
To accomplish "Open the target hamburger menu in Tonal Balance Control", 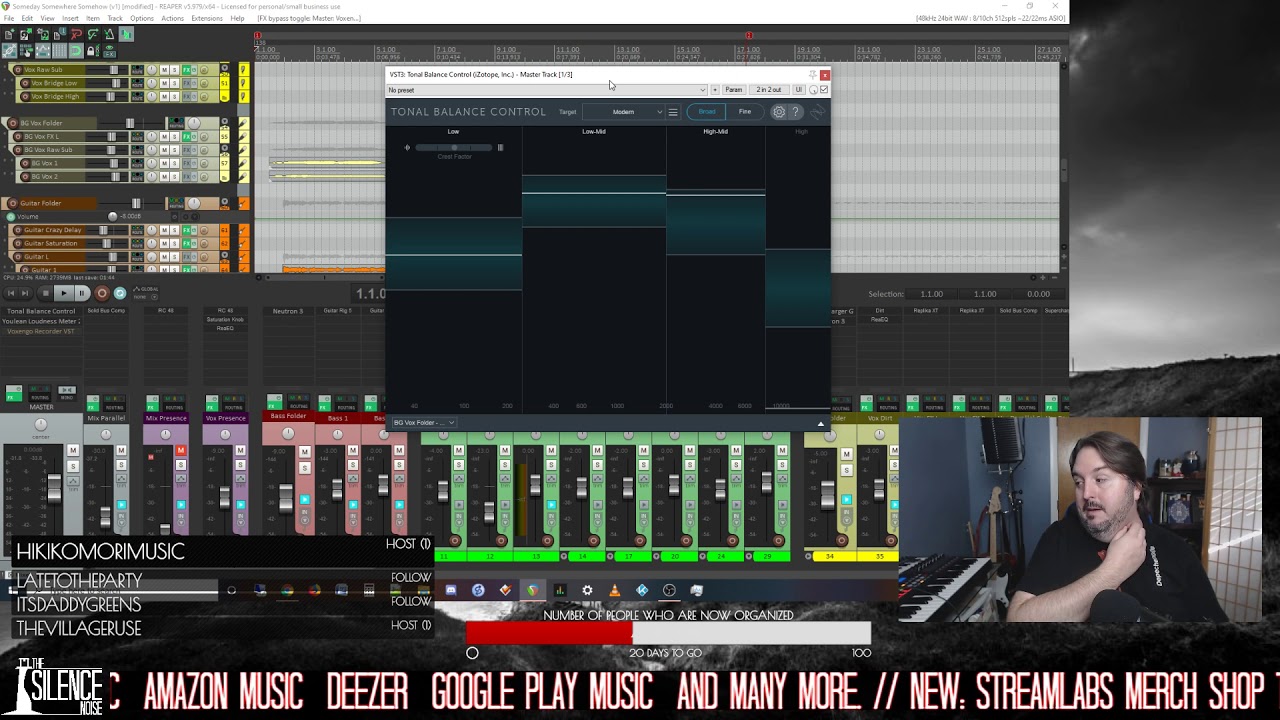I will coord(673,112).
